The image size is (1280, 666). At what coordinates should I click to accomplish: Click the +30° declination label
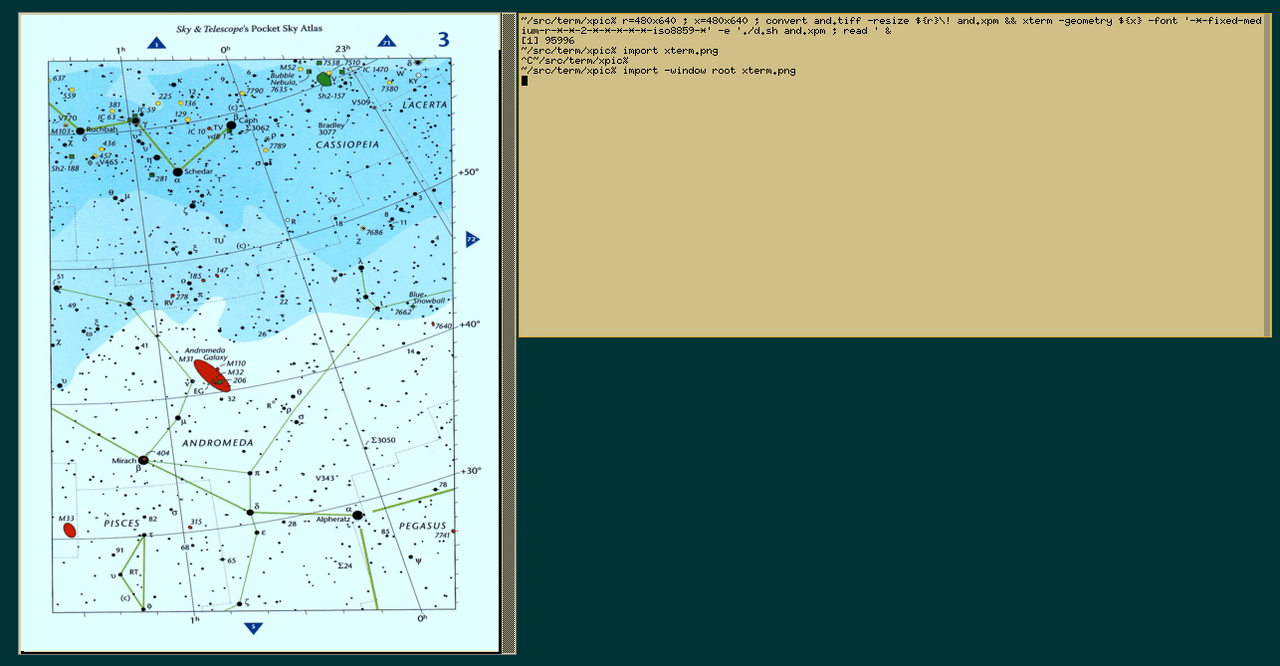tap(469, 471)
